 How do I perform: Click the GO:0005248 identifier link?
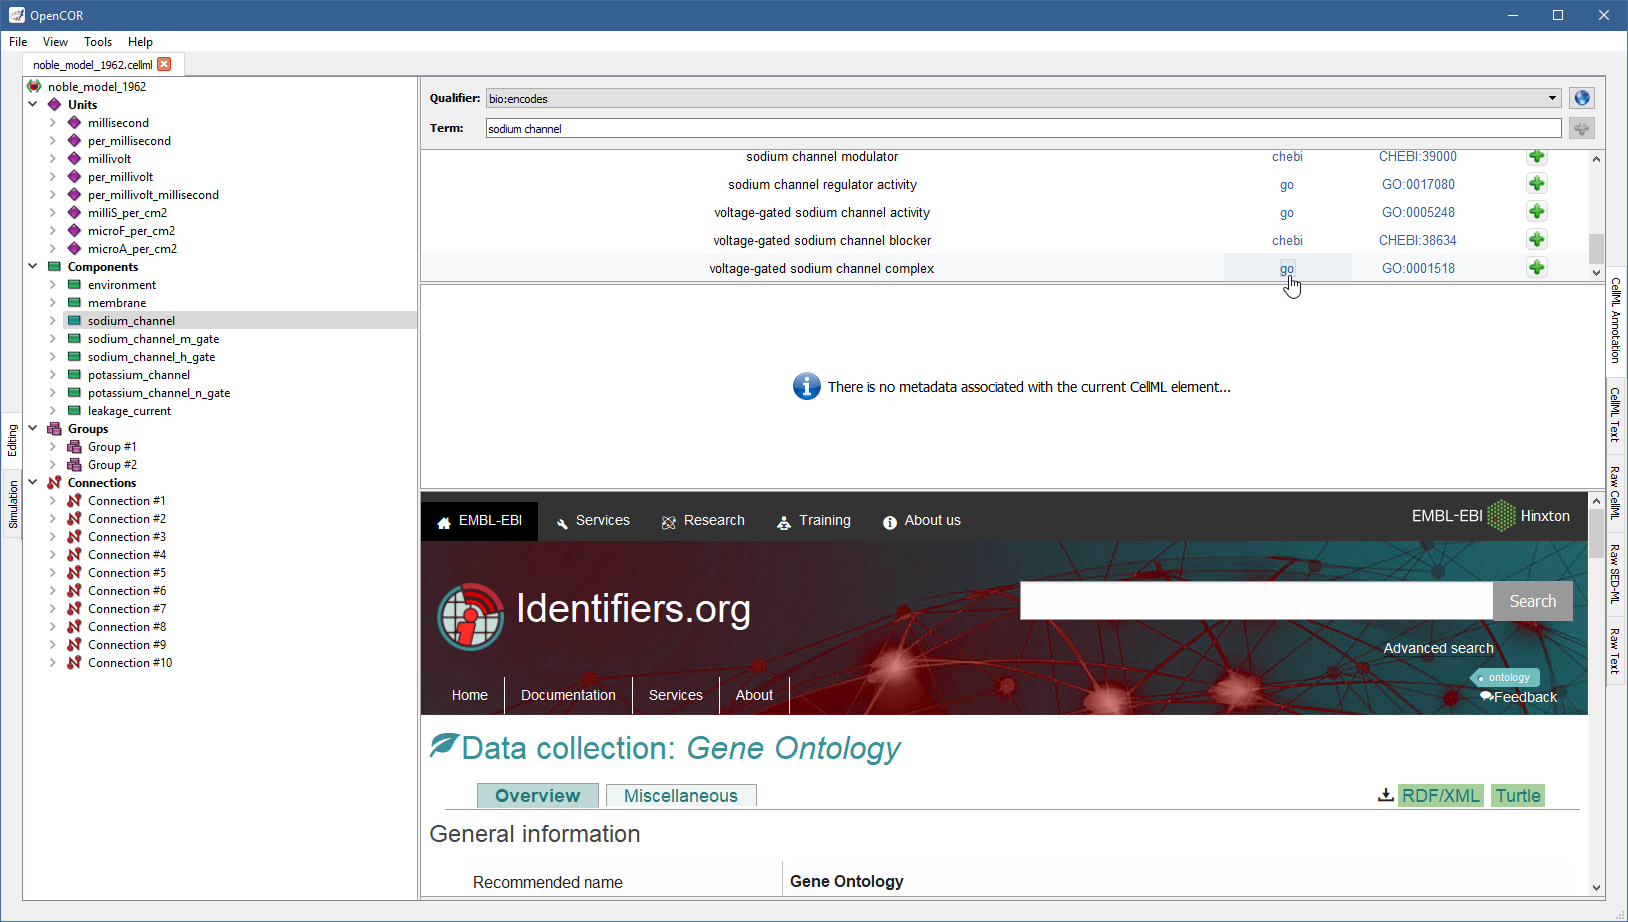pyautogui.click(x=1417, y=212)
